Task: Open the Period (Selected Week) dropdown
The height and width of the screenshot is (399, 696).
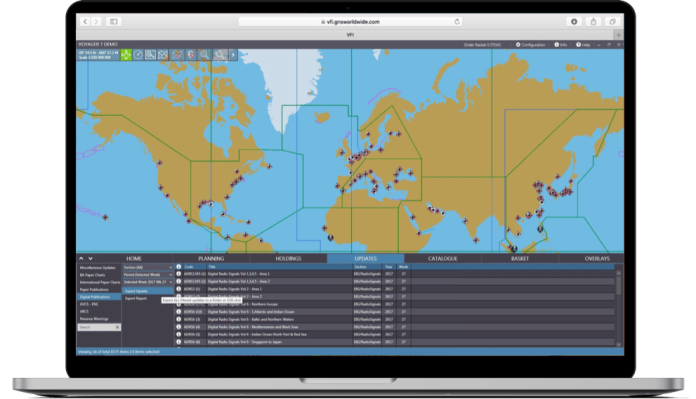Action: point(148,275)
